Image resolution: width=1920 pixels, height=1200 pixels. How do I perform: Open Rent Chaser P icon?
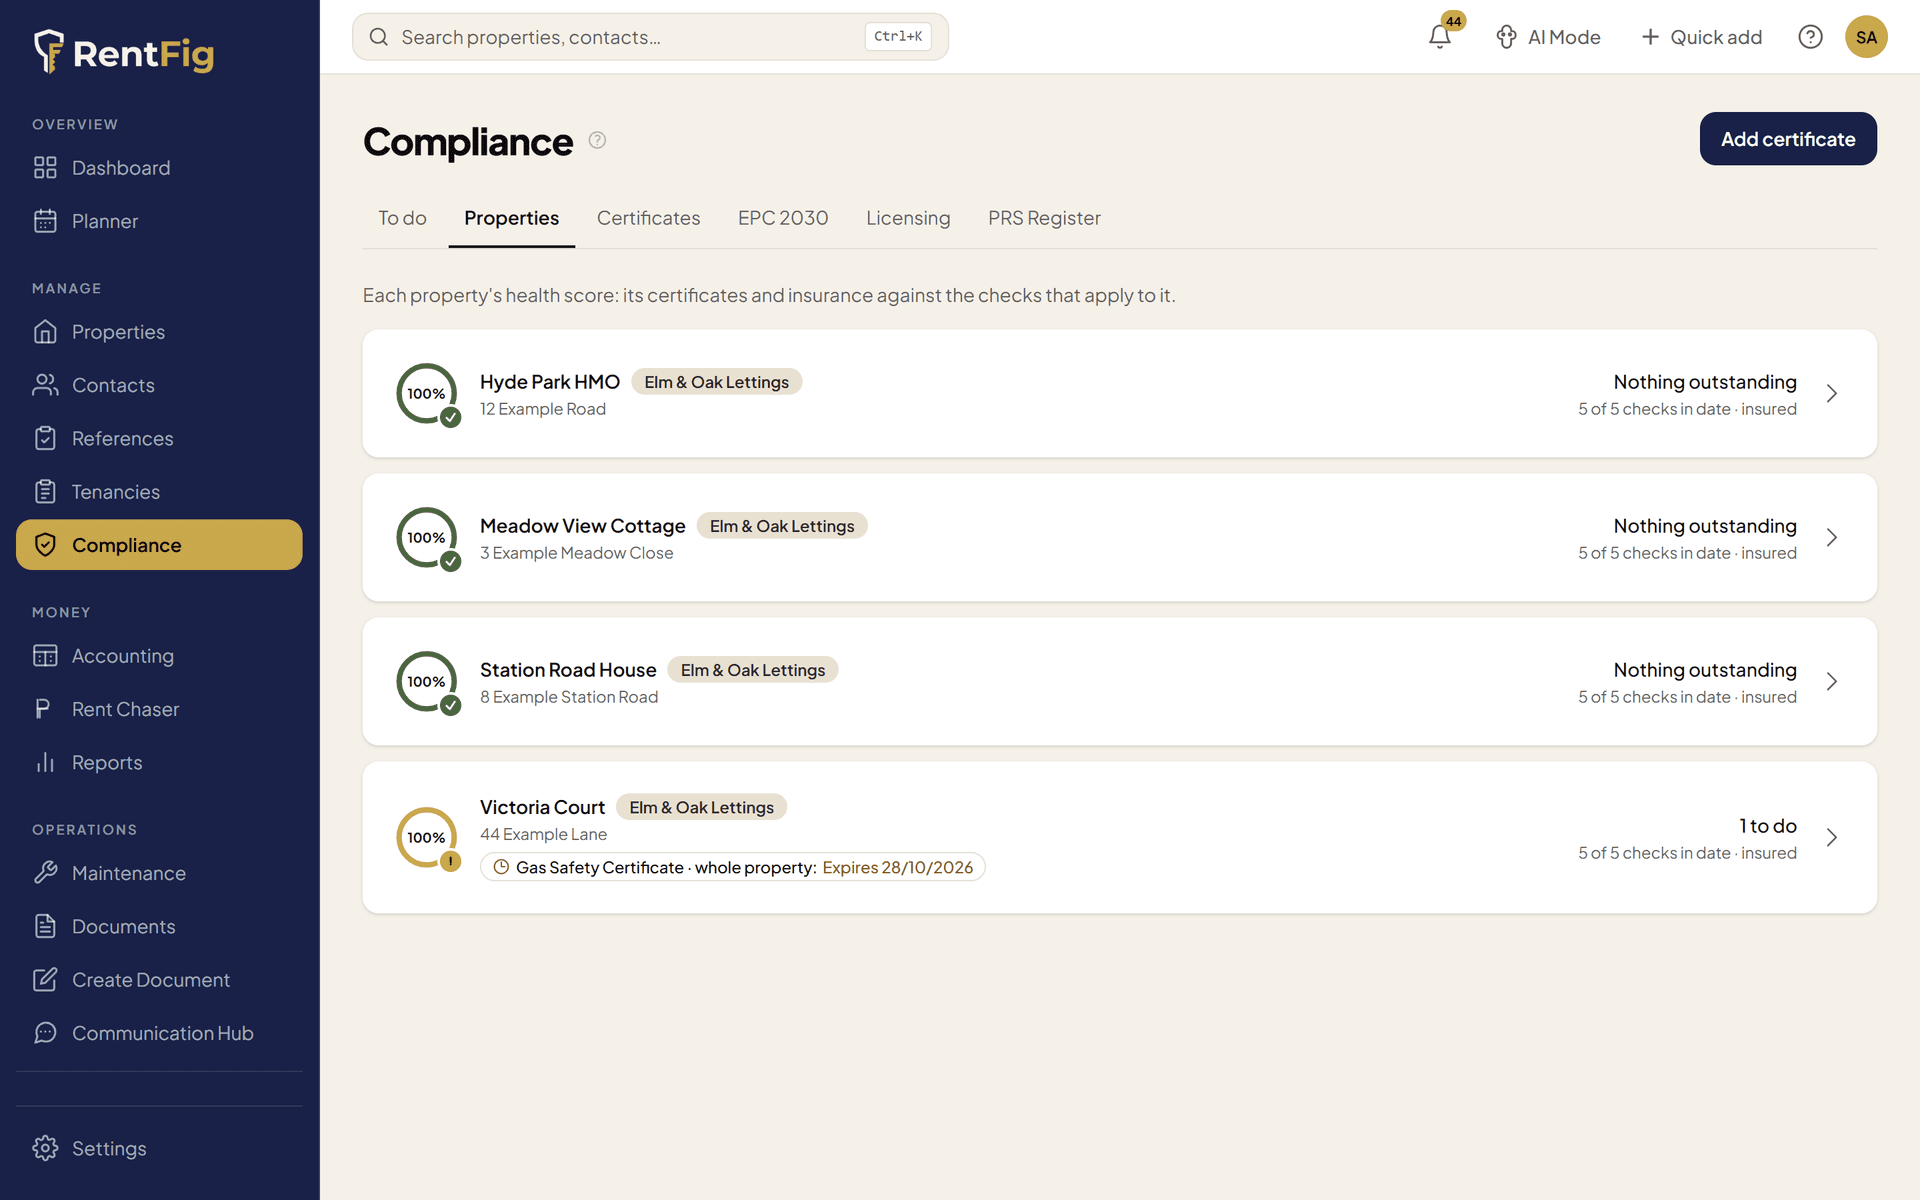43,709
